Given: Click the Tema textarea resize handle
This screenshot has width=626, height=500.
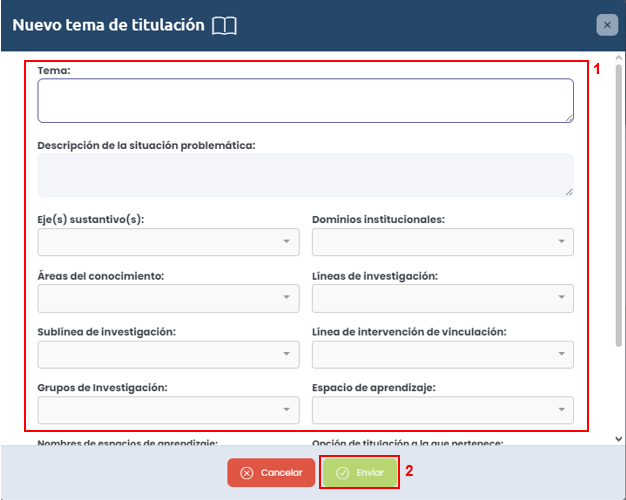Looking at the screenshot, I should (569, 118).
